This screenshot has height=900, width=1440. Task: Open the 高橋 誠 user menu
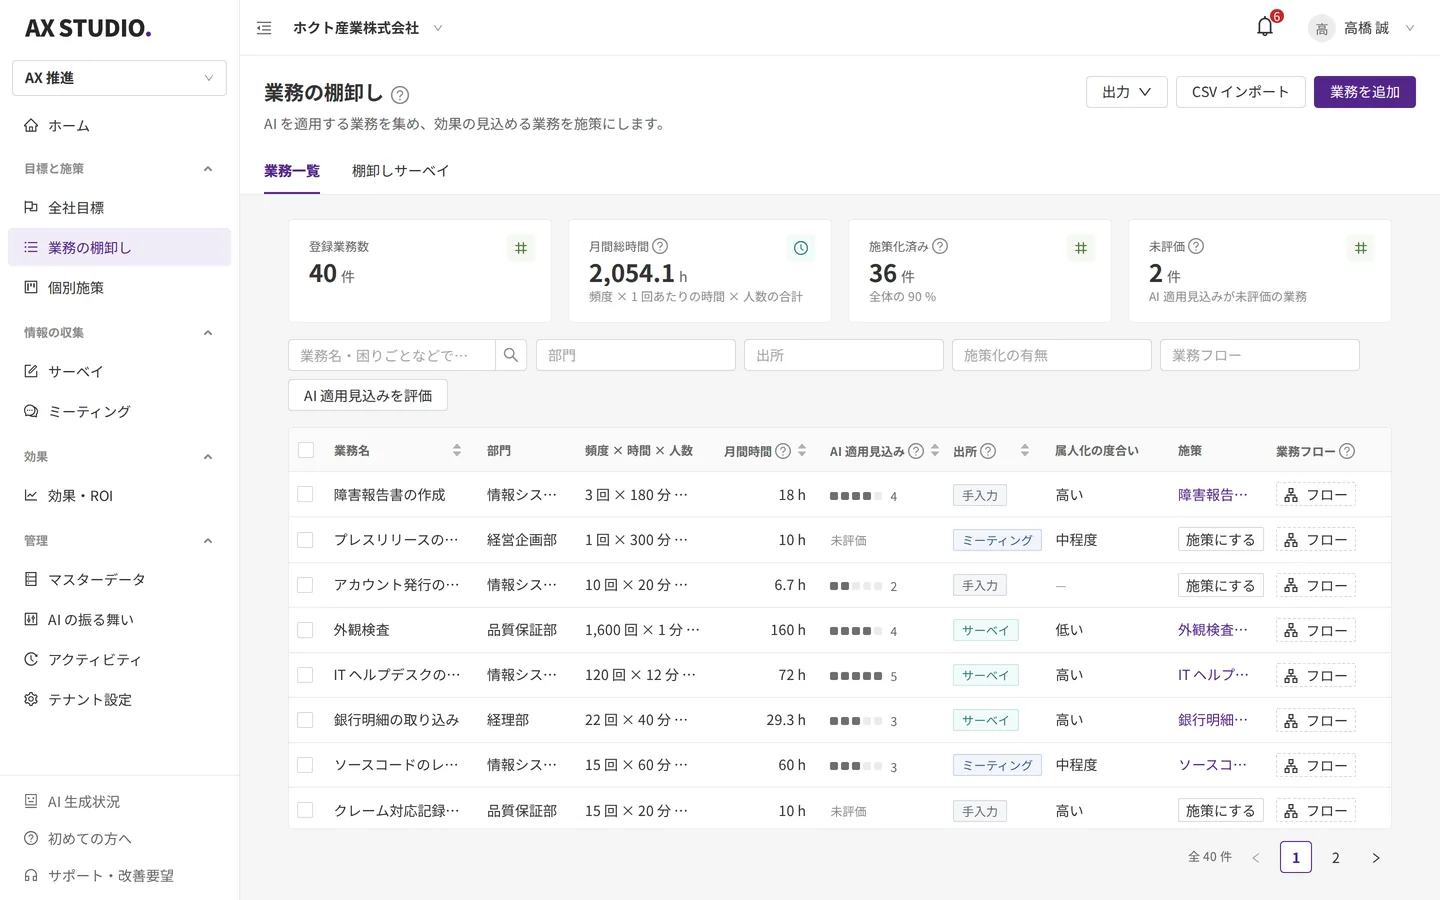(x=1362, y=28)
